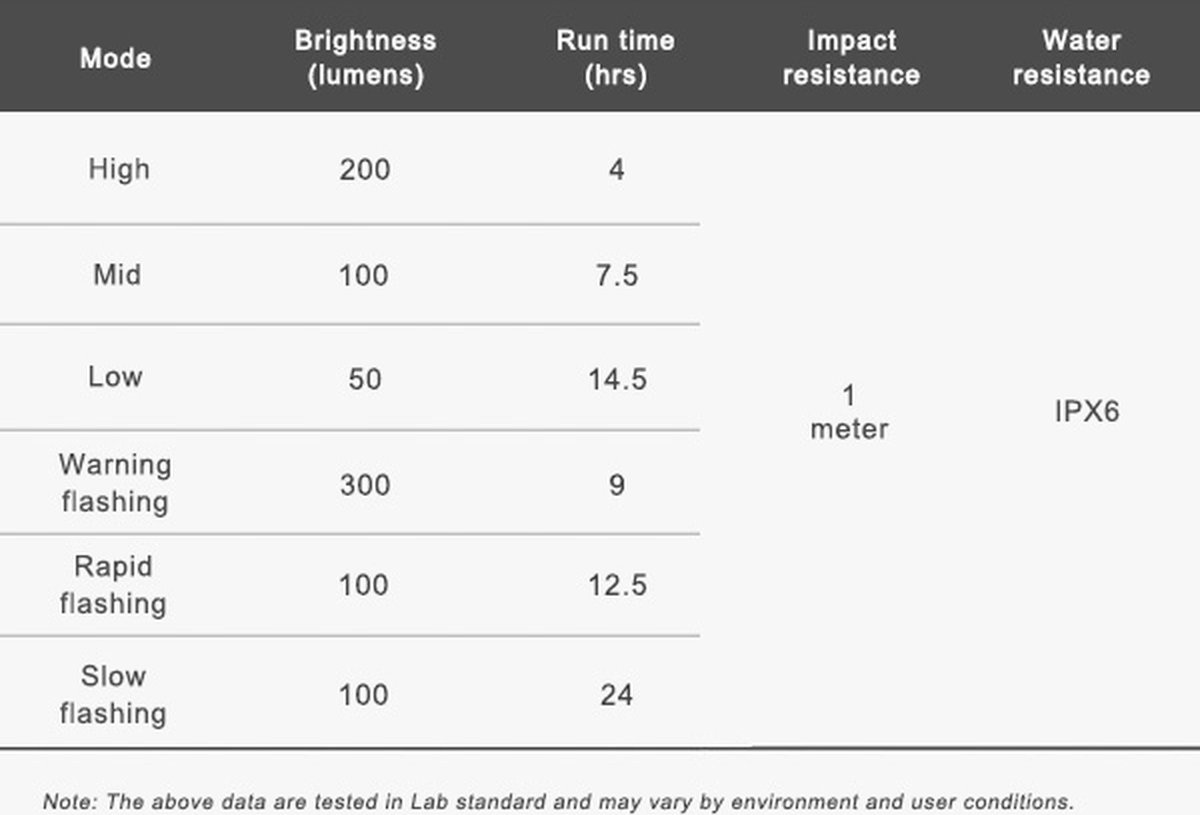Click the Warning flashing mode label

[115, 483]
